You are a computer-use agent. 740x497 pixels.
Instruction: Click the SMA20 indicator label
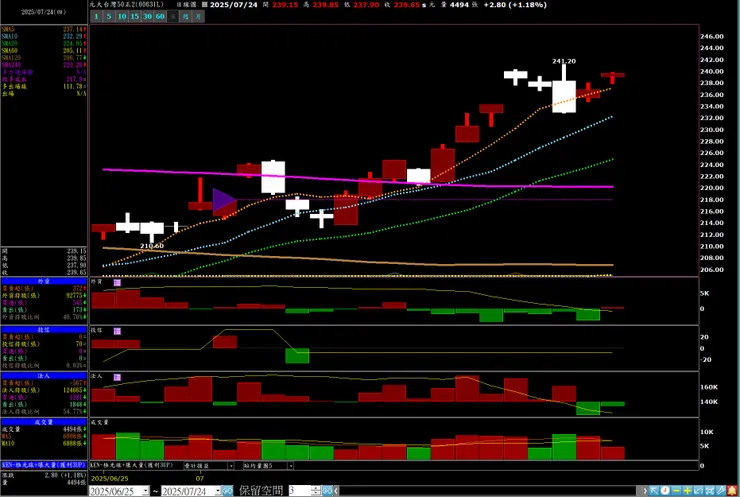pos(9,43)
